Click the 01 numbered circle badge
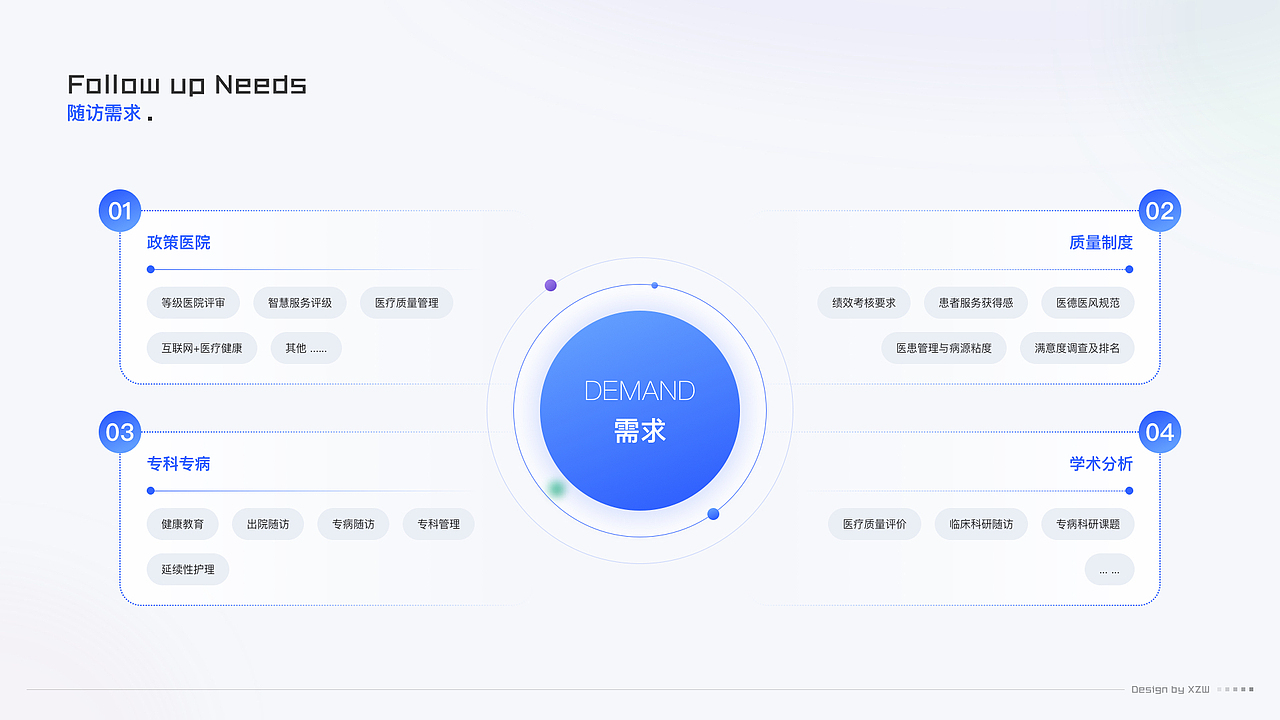 120,211
